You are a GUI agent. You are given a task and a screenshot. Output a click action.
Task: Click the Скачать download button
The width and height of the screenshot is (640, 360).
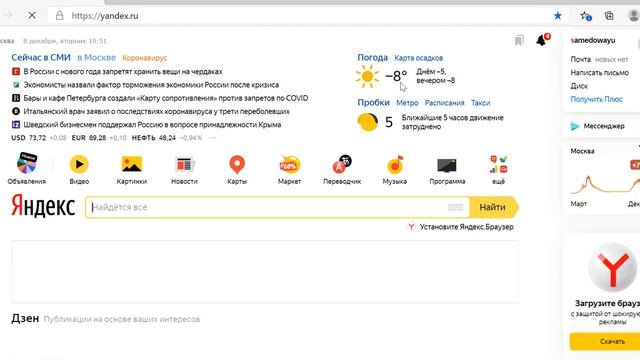point(612,341)
